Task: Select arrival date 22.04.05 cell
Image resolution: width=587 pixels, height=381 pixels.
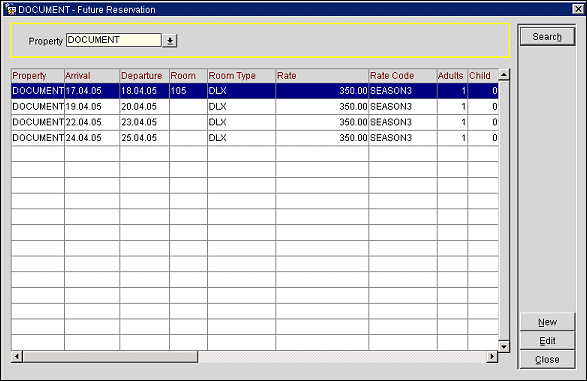Action: click(x=92, y=122)
